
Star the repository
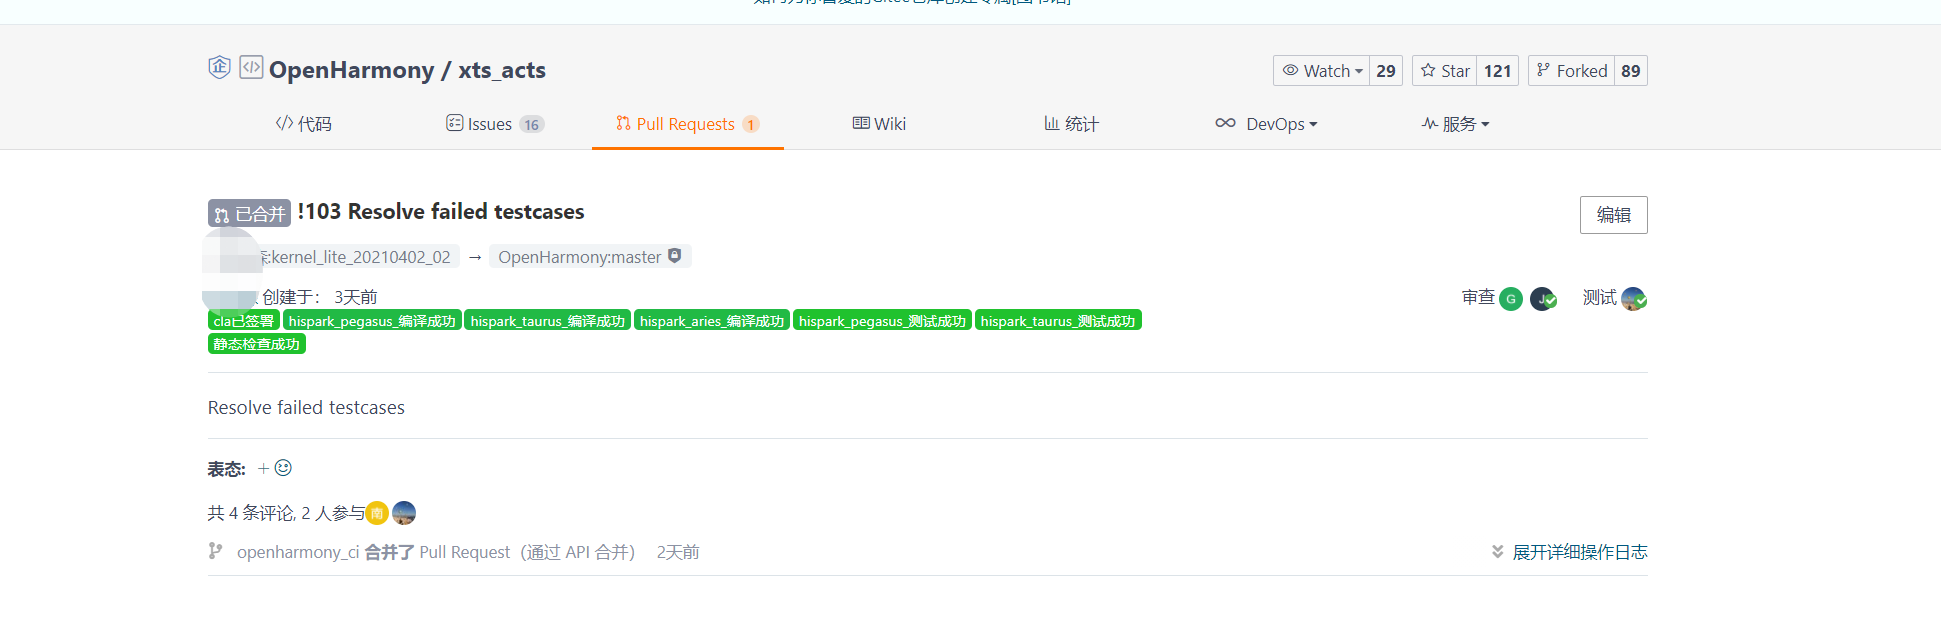[x=1444, y=71]
